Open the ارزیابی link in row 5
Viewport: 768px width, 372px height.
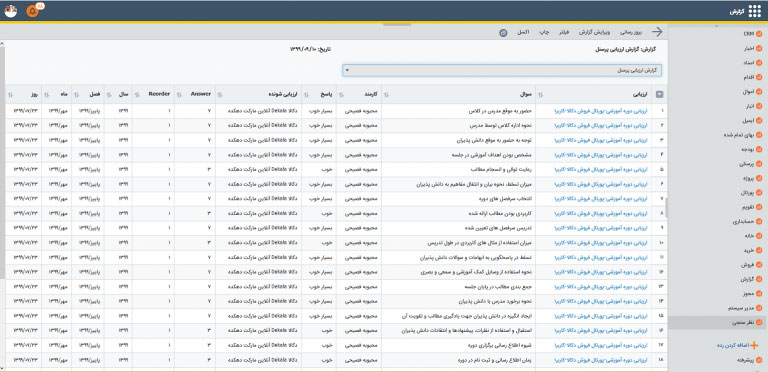[x=600, y=169]
